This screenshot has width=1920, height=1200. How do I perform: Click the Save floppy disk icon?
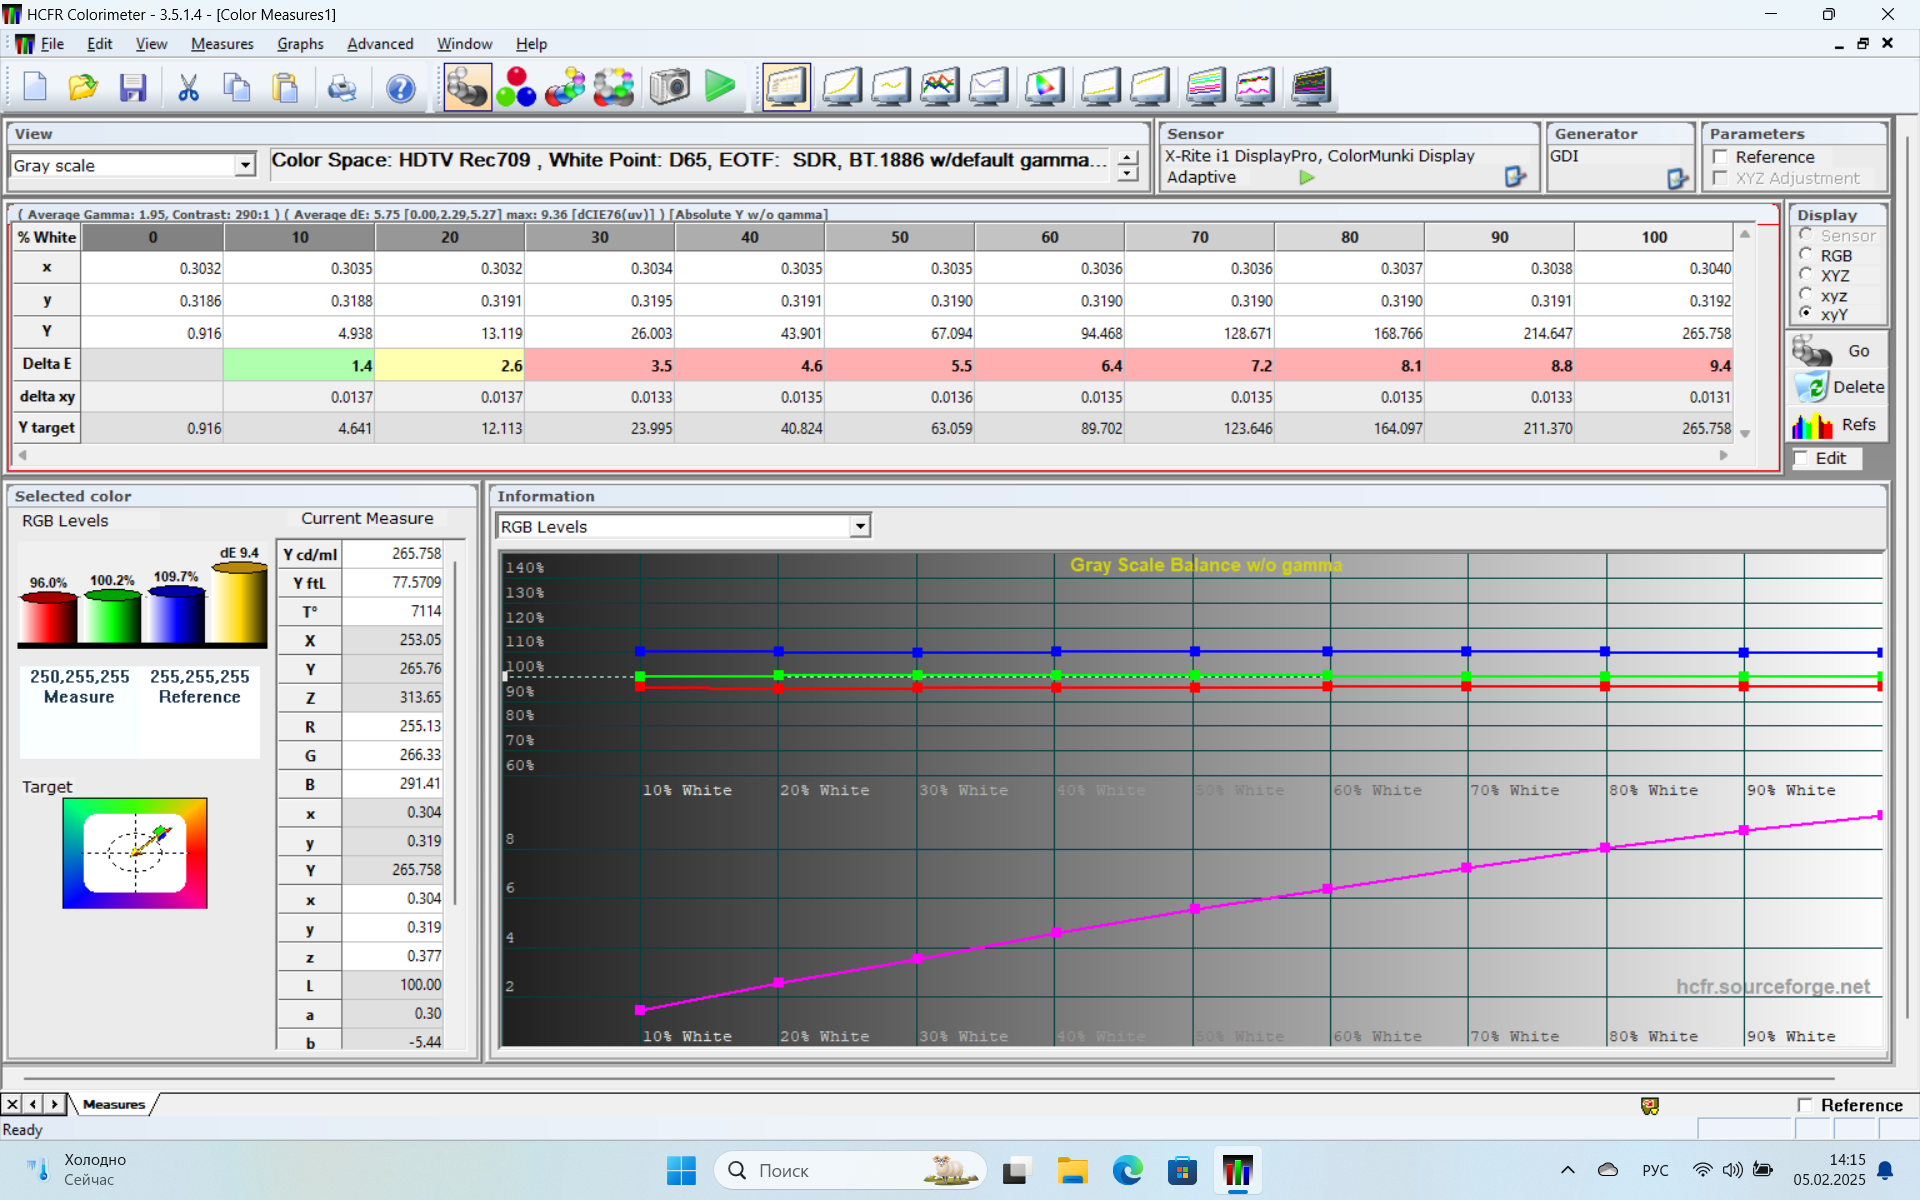[x=133, y=87]
